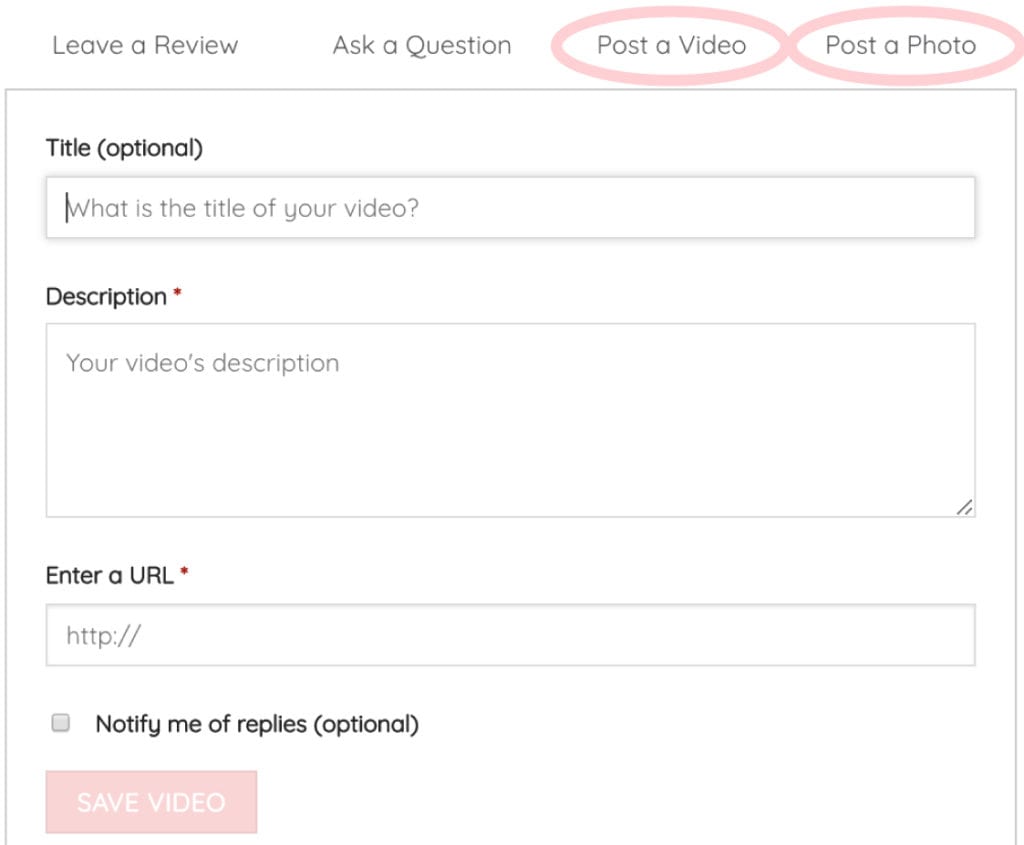Select the circled Post a Video heading
1024x845 pixels.
click(x=670, y=45)
